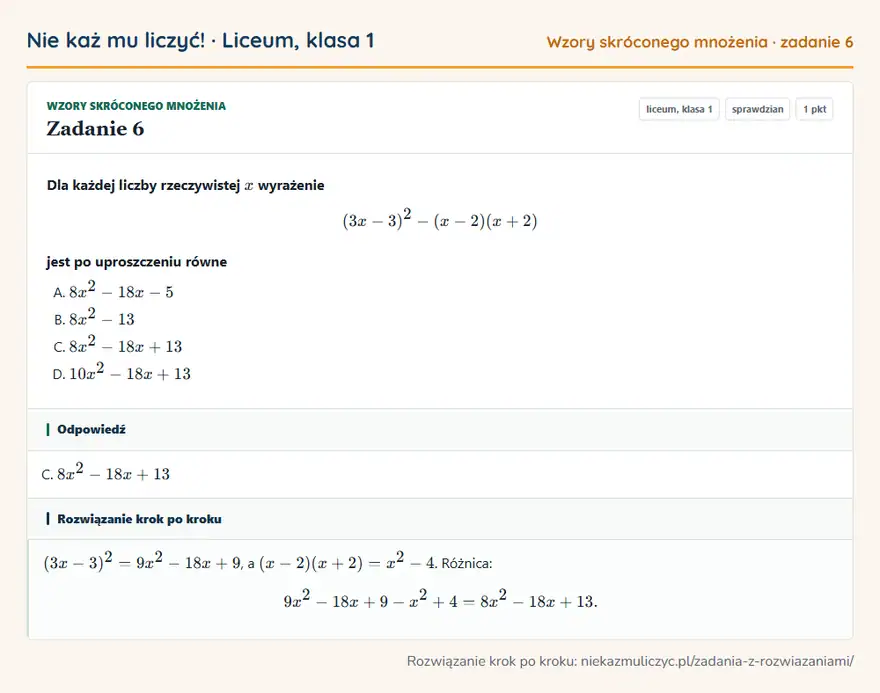Click the niekazmuliczyc.pl/zadania-z-rozwiazaniami/ footer link
The image size is (880, 693).
point(717,661)
